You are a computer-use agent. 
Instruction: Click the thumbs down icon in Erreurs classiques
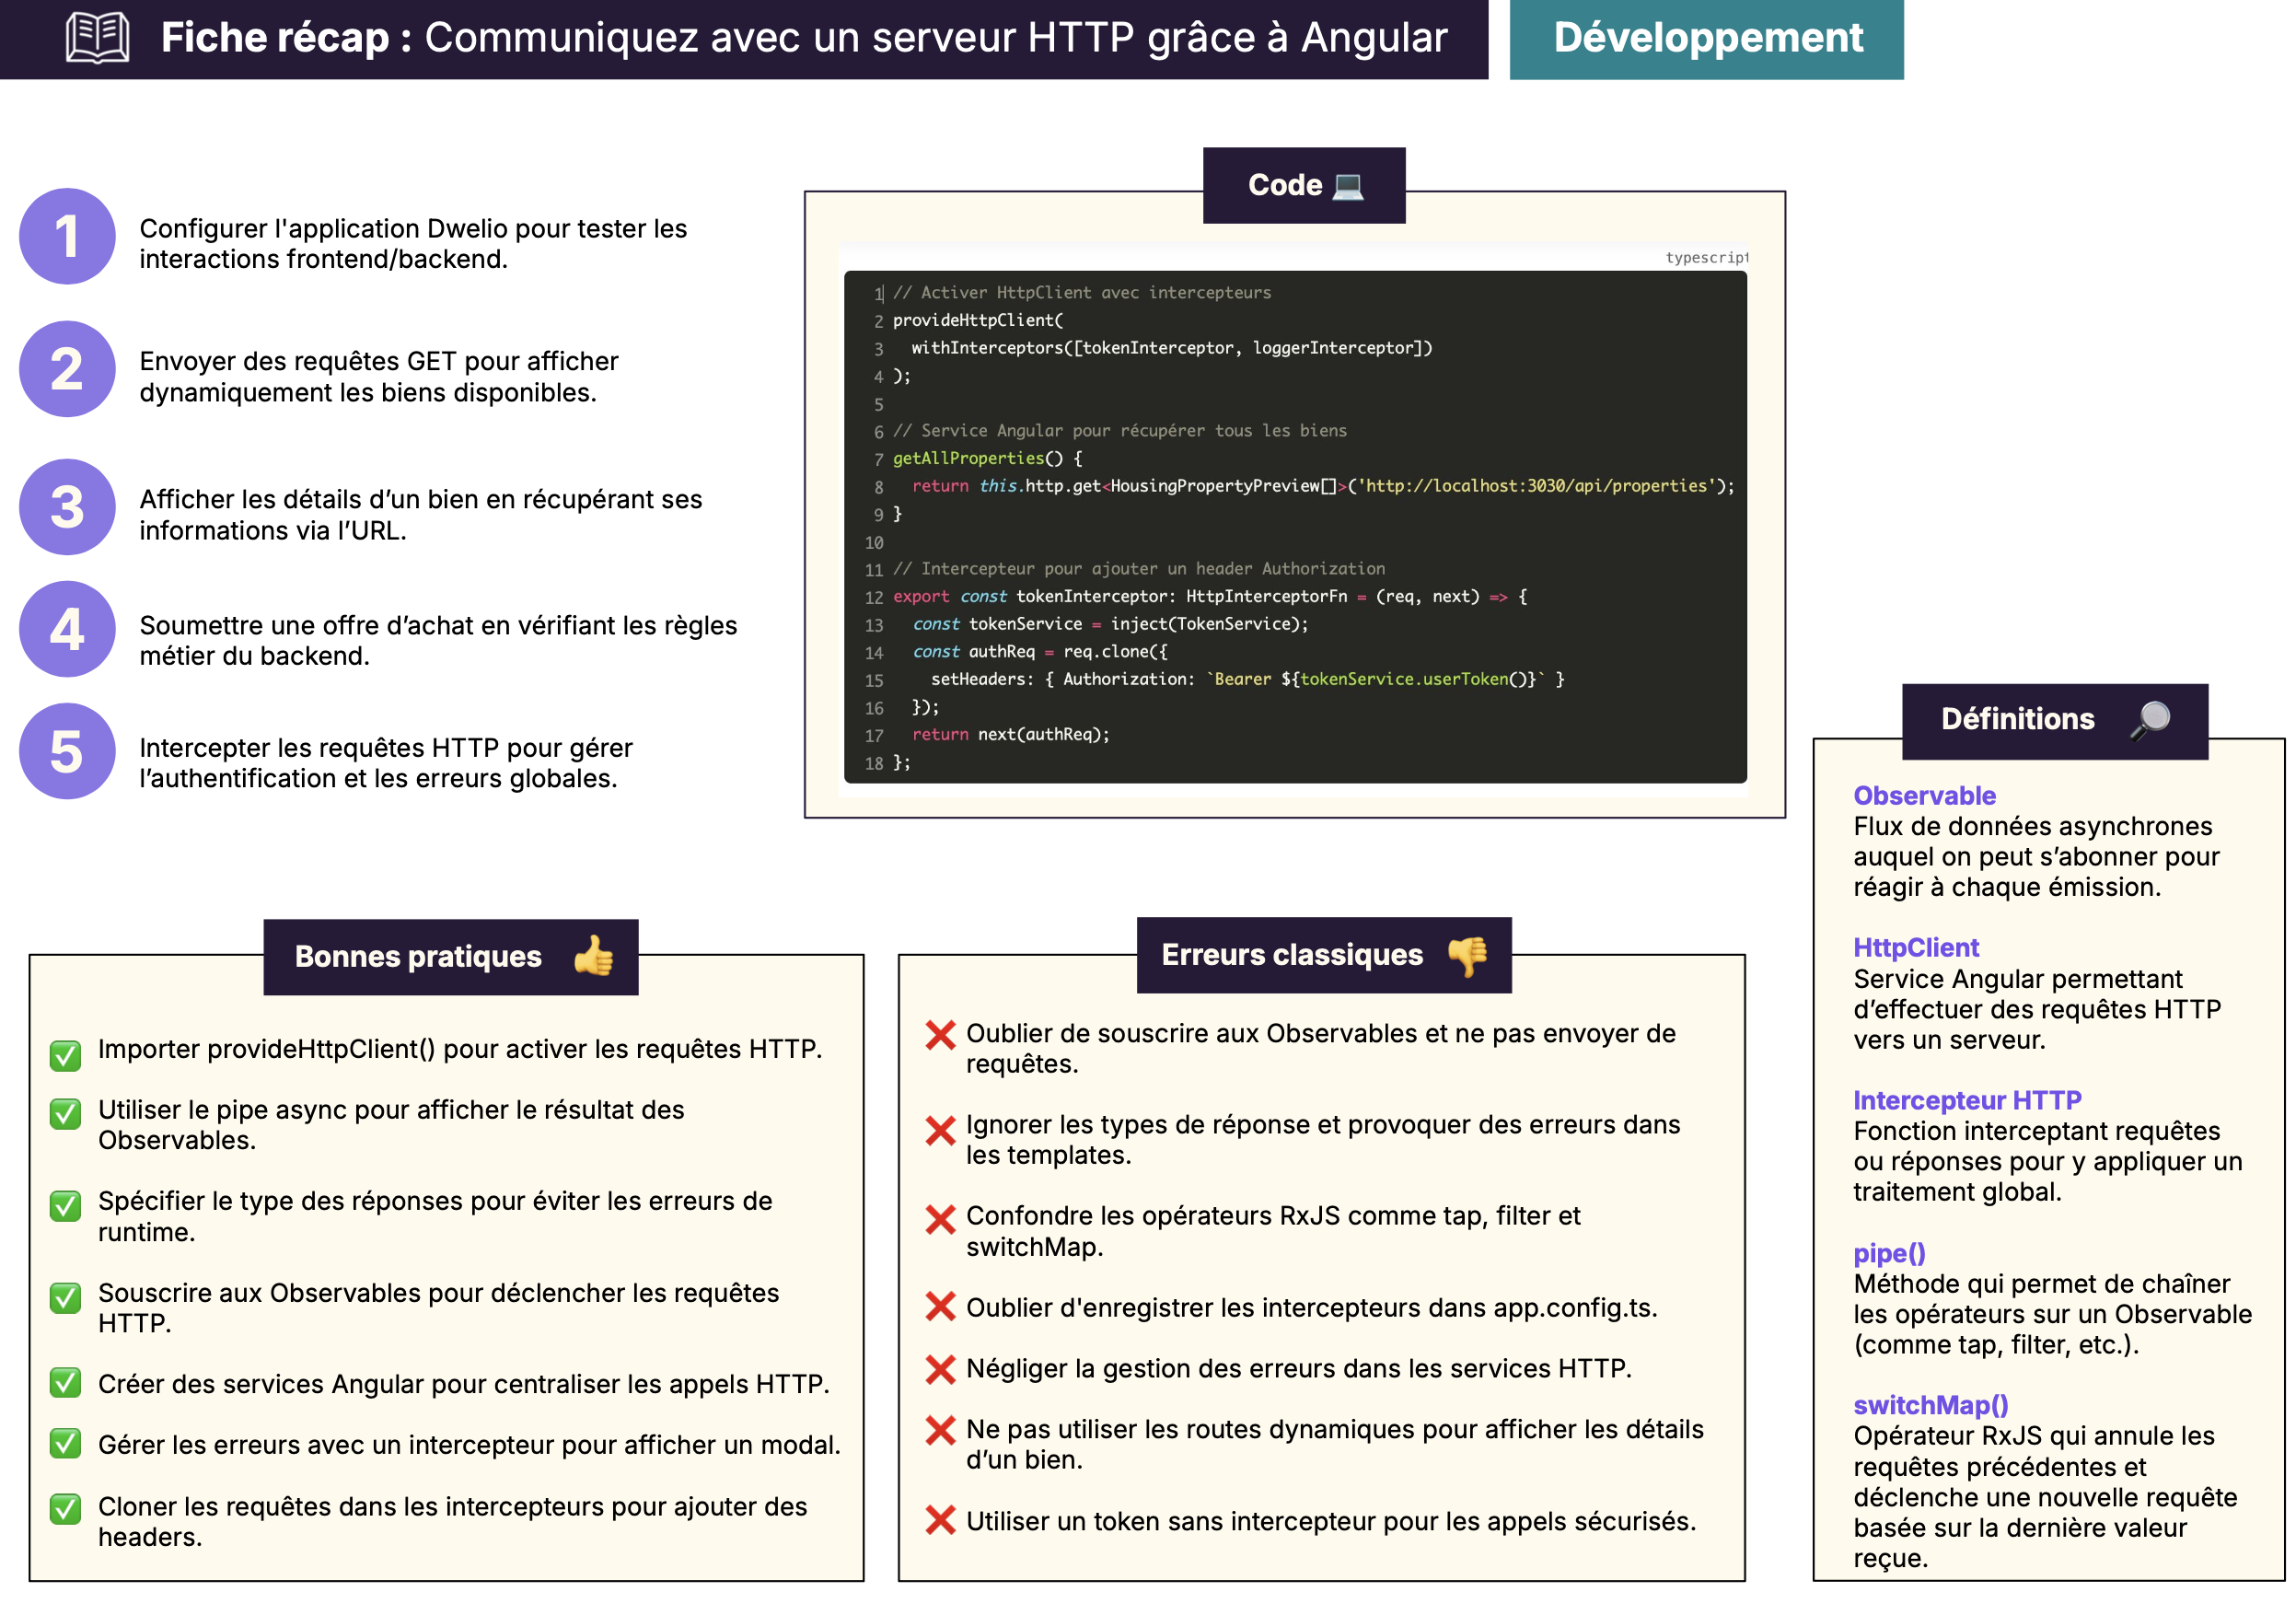[1467, 955]
